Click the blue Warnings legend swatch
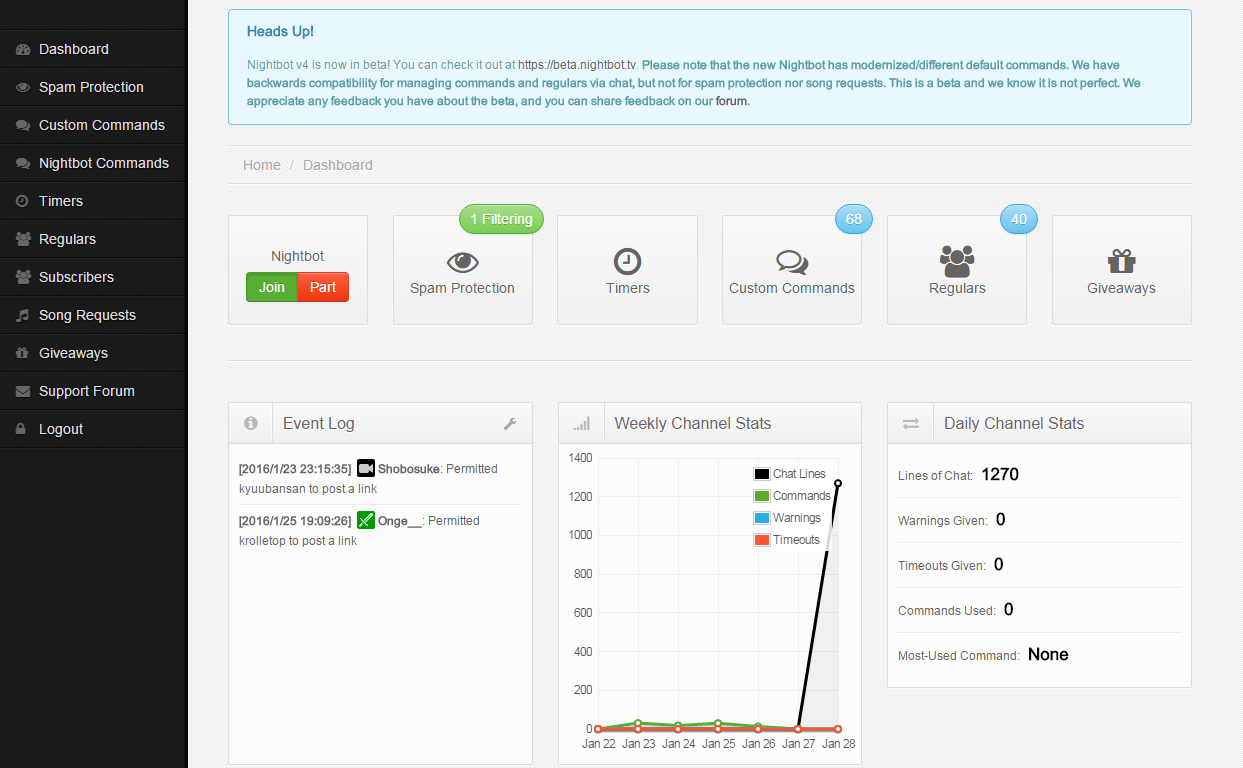 click(762, 518)
